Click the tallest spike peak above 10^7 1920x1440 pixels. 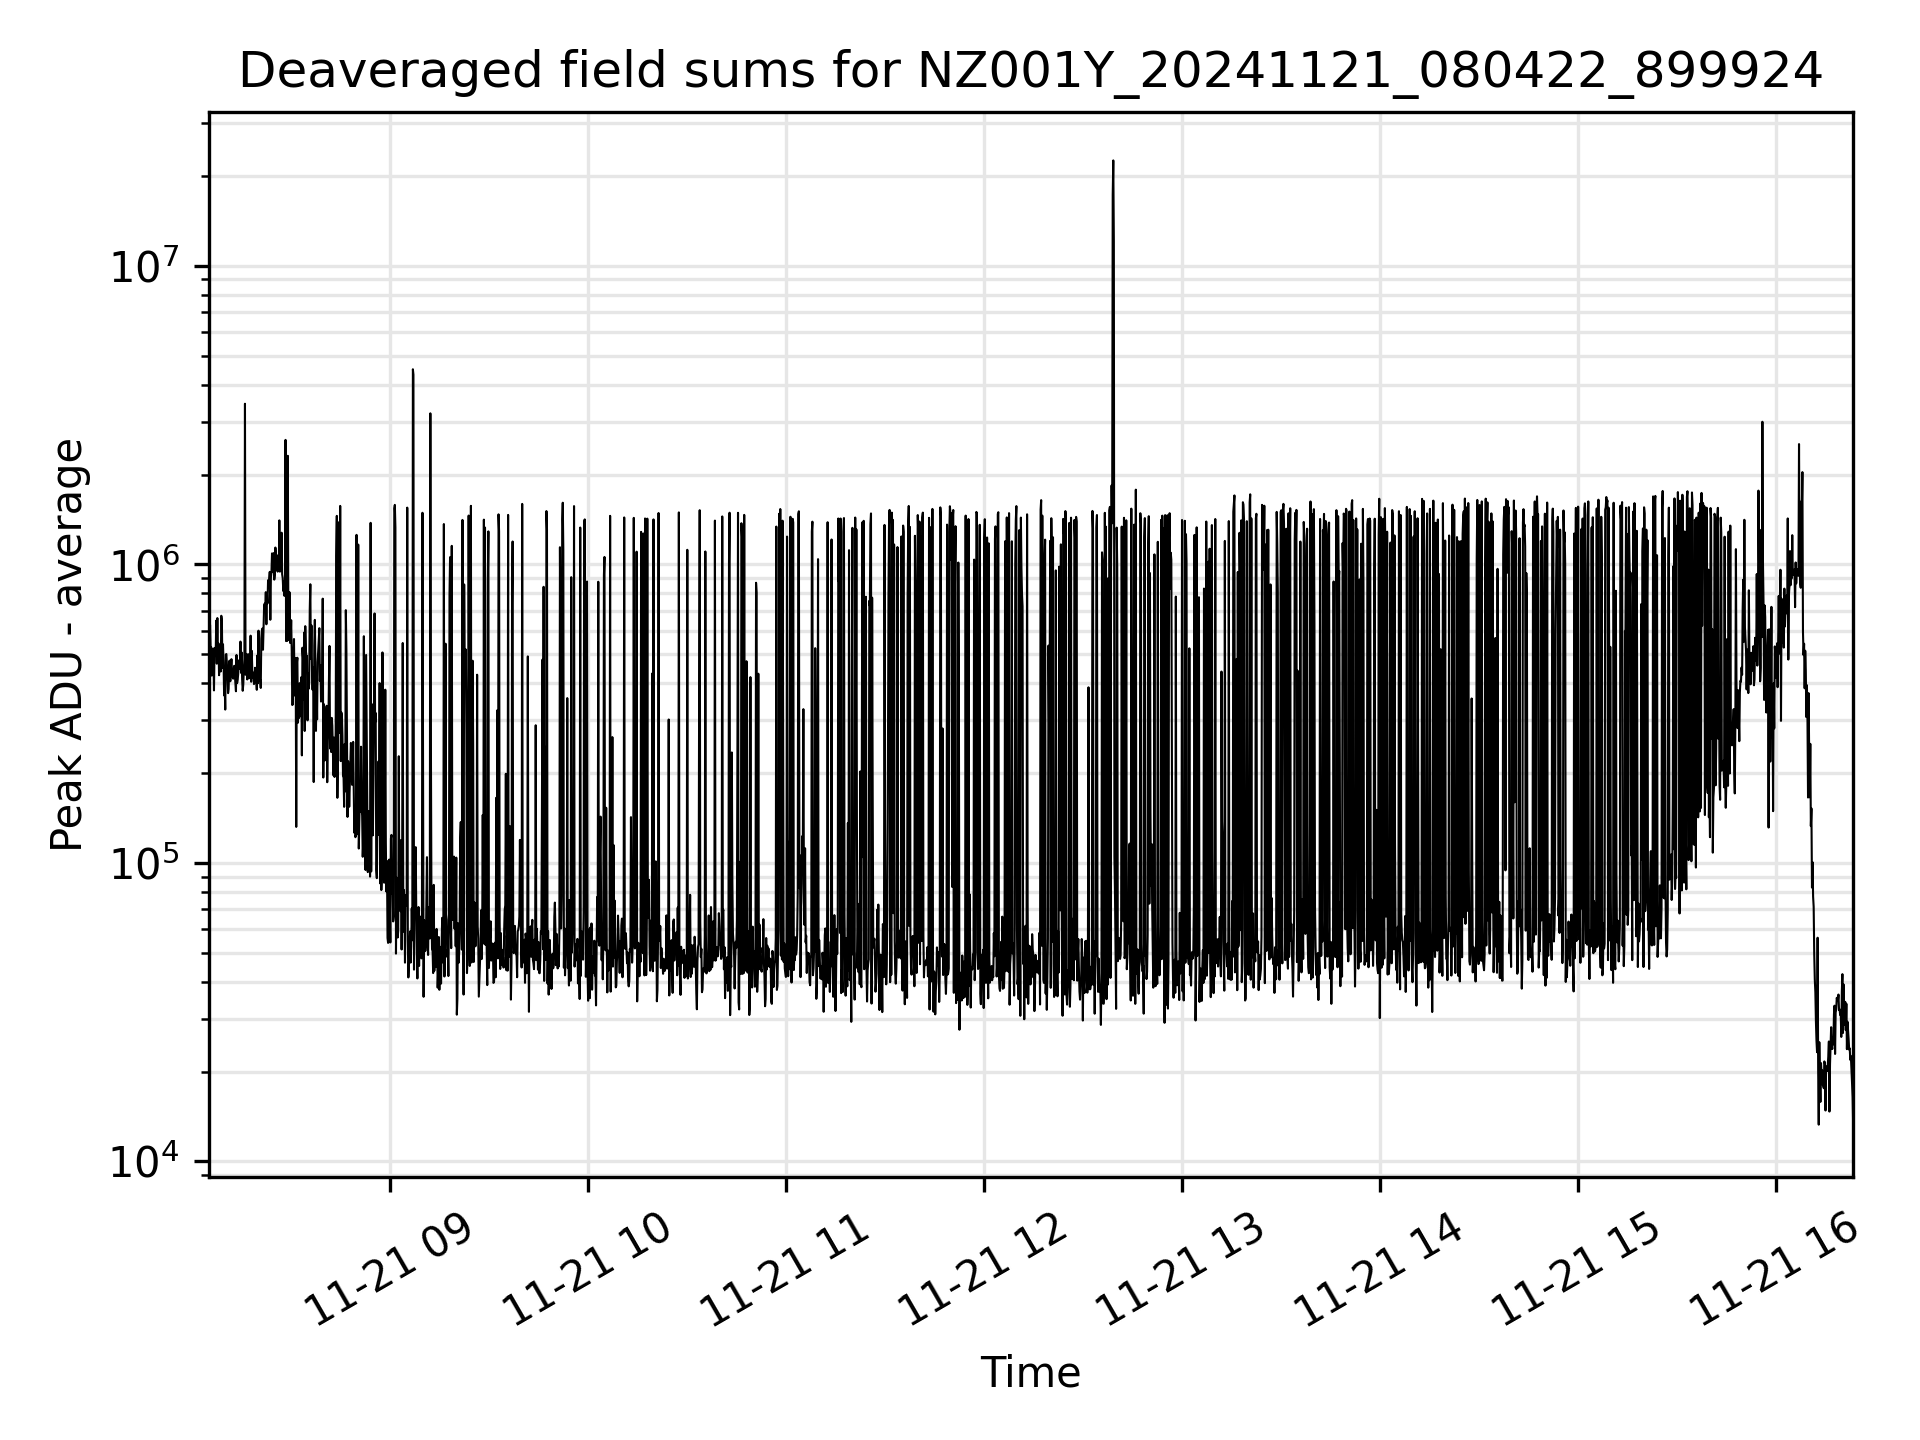tap(1113, 161)
